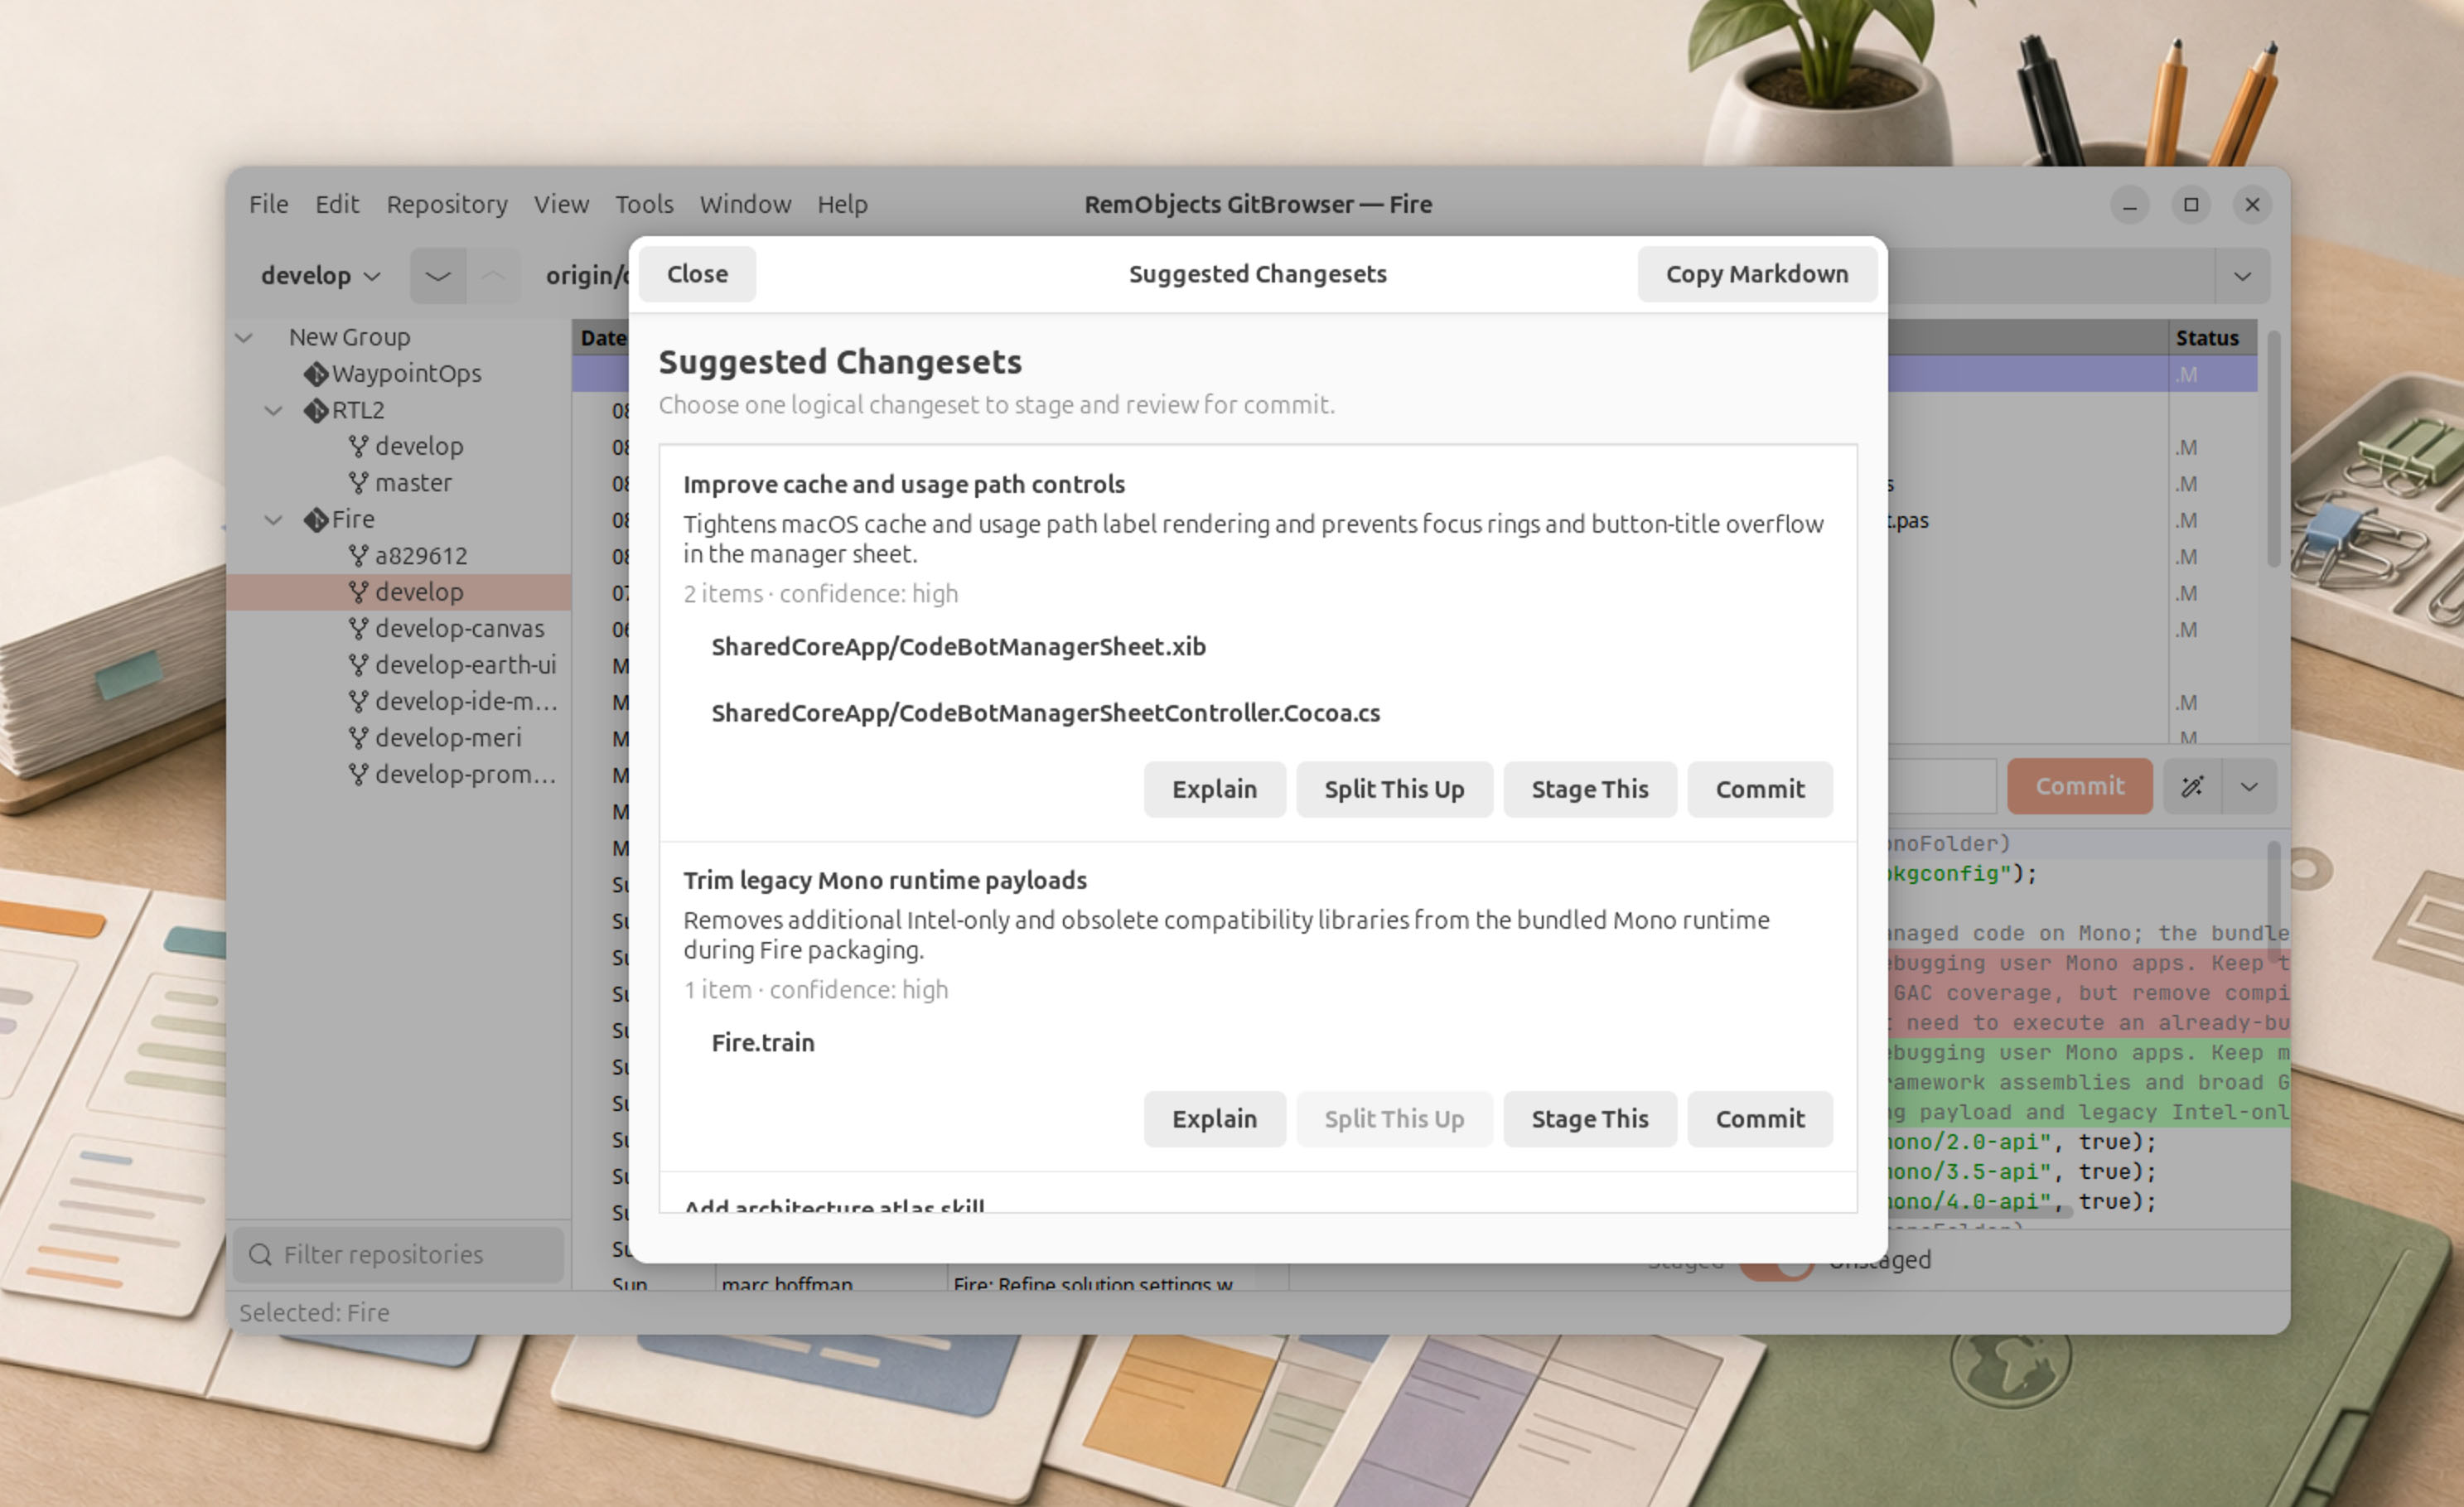Select the Fire.train file entry
The height and width of the screenshot is (1507, 2464).
coord(763,1043)
